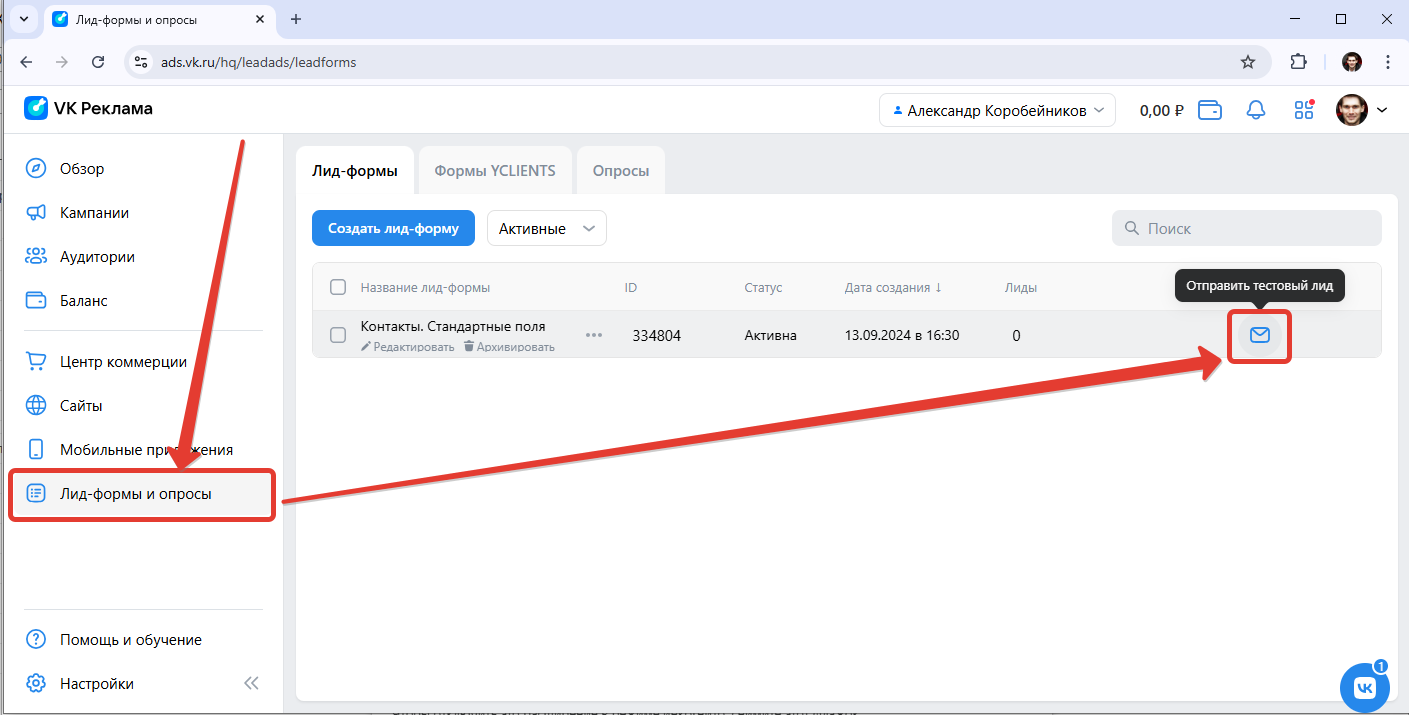Click address bar URL
Viewport: 1409px width, 715px height.
click(258, 62)
